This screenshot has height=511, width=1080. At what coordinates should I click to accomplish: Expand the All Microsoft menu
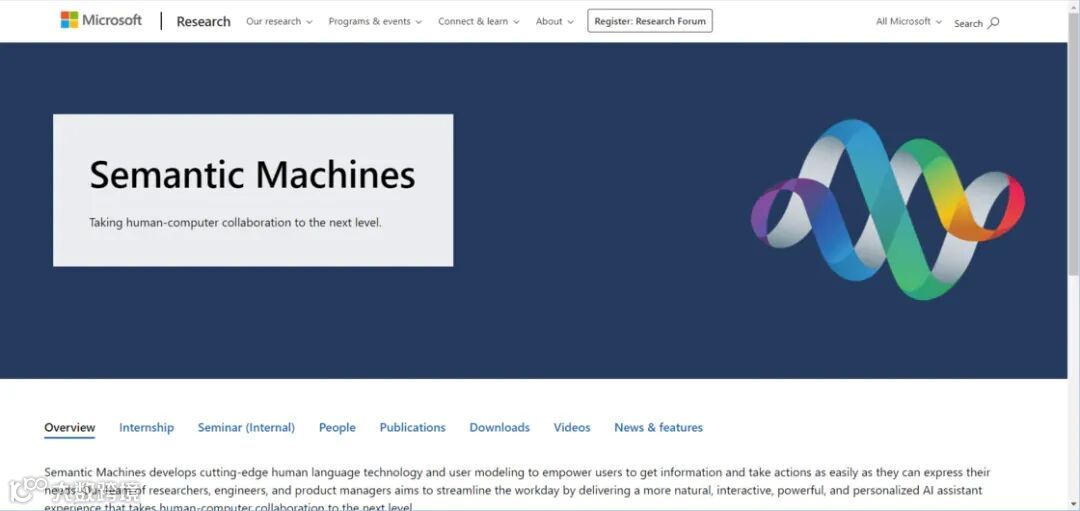click(x=908, y=21)
